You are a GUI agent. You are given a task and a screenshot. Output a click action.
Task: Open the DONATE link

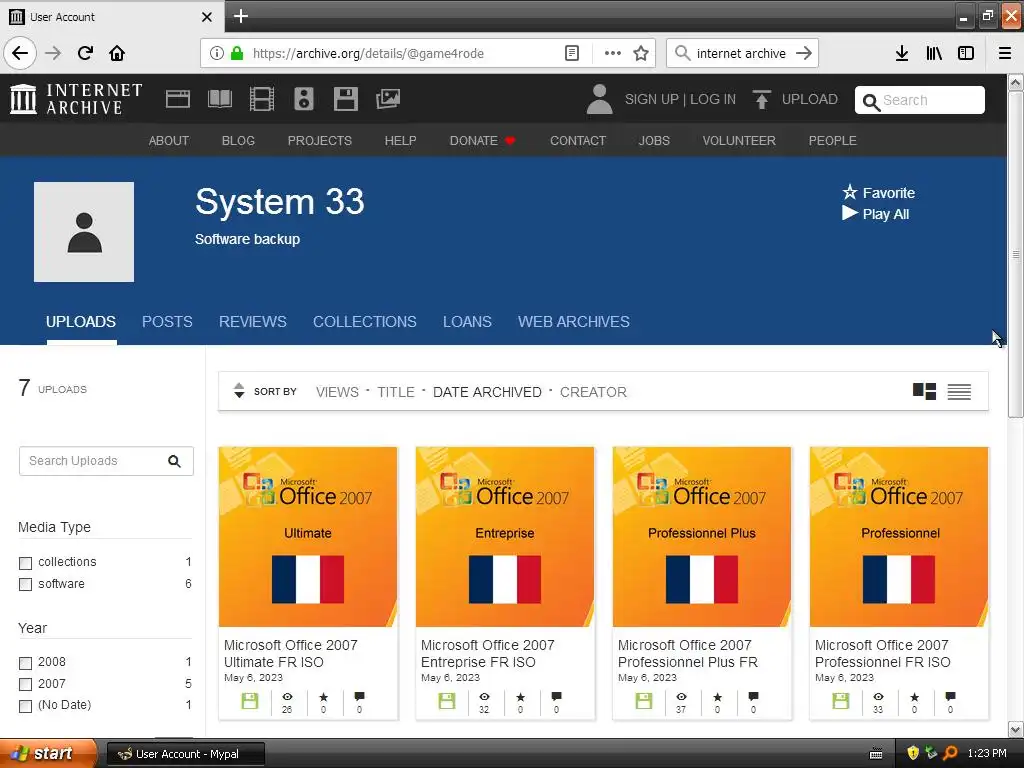pos(482,140)
